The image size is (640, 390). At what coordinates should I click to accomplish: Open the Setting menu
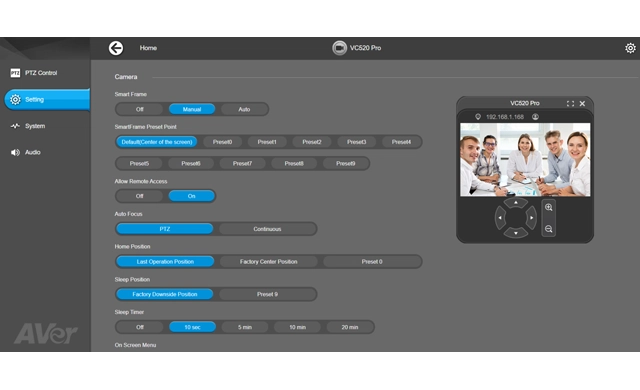(x=47, y=100)
